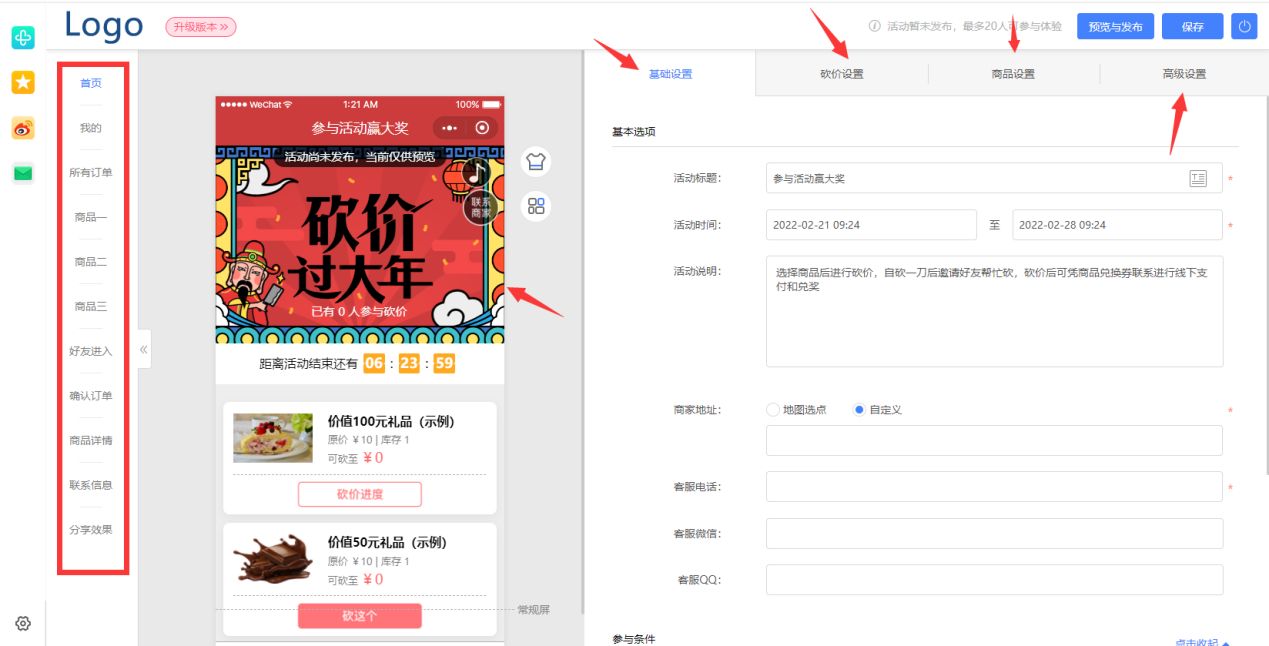
Task: Click the mini-program close circle button
Action: (483, 128)
